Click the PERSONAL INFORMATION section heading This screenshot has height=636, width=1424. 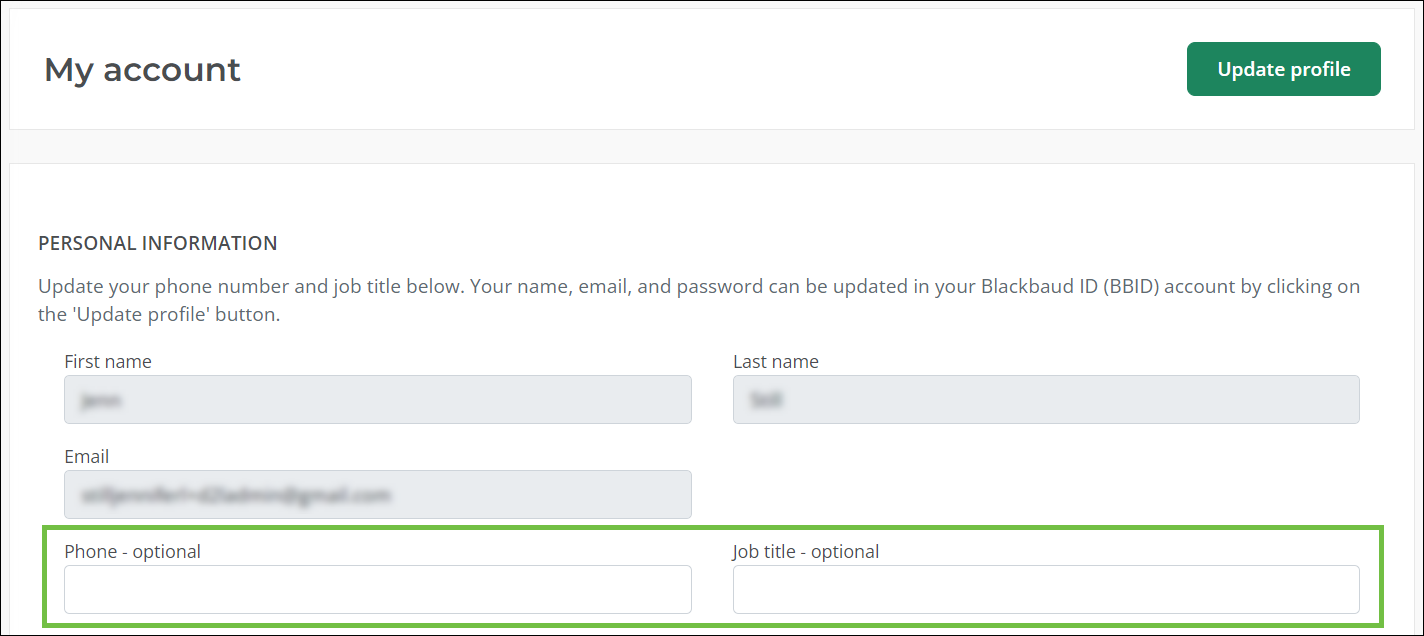coord(157,243)
